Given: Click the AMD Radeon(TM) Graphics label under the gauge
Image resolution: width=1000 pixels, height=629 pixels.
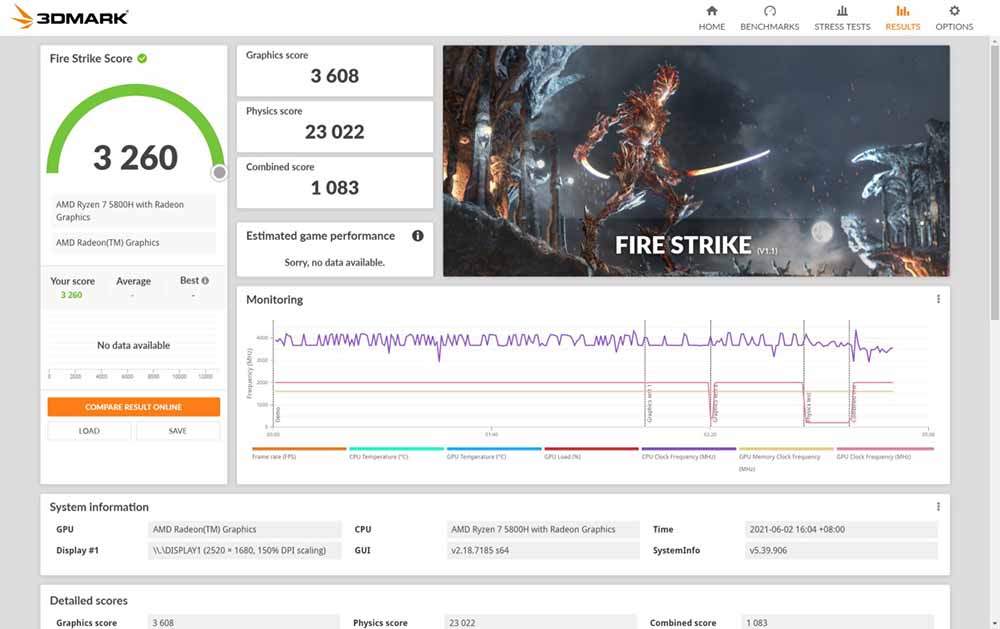Looking at the screenshot, I should 133,242.
